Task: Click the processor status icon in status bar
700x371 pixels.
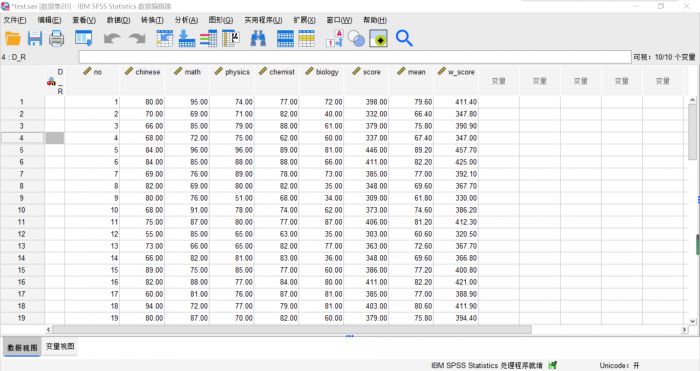Action: 553,365
